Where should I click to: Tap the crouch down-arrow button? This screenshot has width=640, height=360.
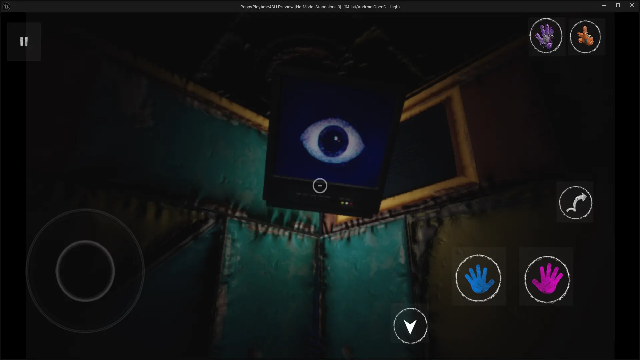(411, 326)
